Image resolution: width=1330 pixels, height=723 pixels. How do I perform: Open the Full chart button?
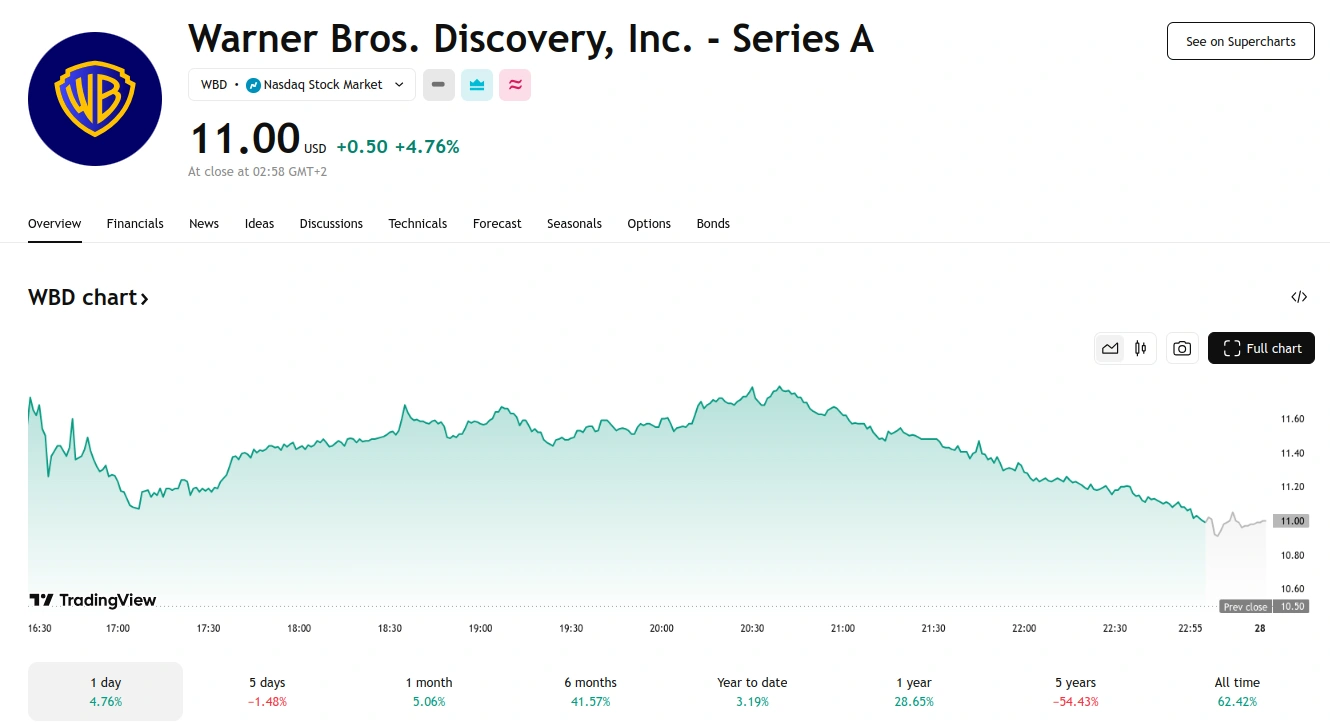[x=1261, y=348]
